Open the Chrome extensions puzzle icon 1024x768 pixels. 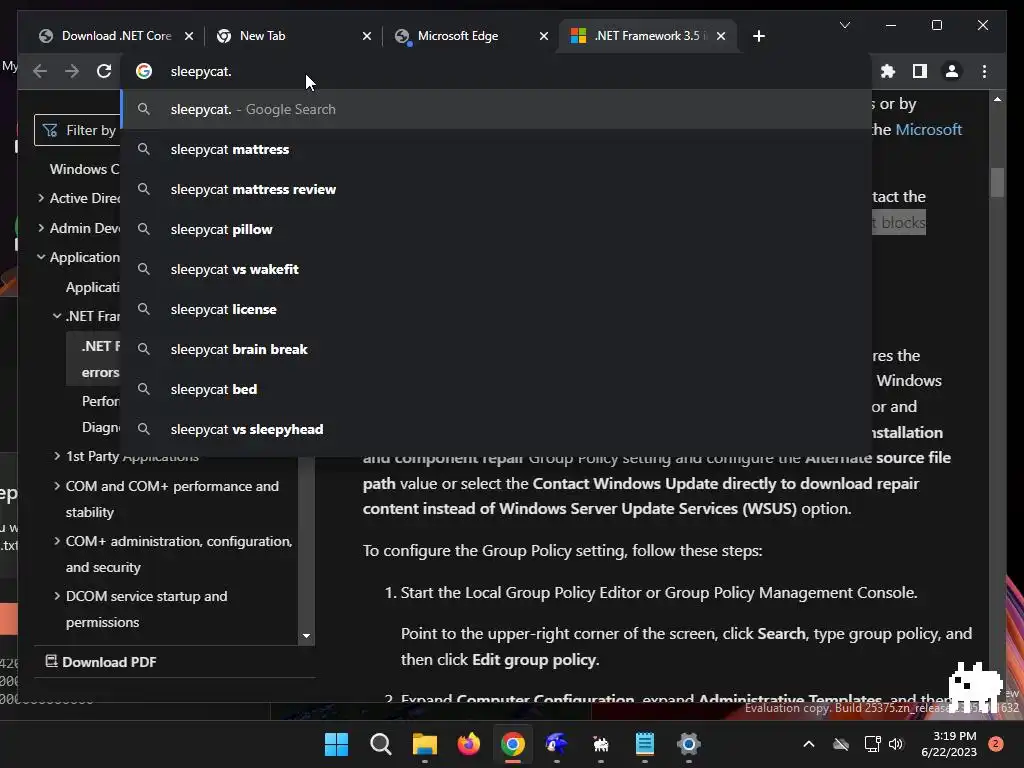coord(888,71)
